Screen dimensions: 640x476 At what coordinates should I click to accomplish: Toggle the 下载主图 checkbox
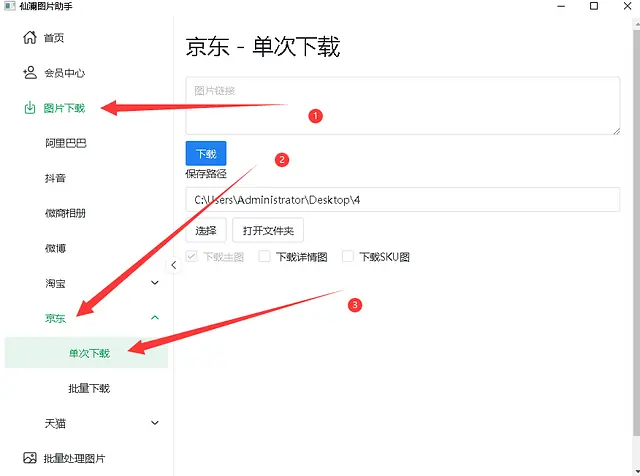191,256
